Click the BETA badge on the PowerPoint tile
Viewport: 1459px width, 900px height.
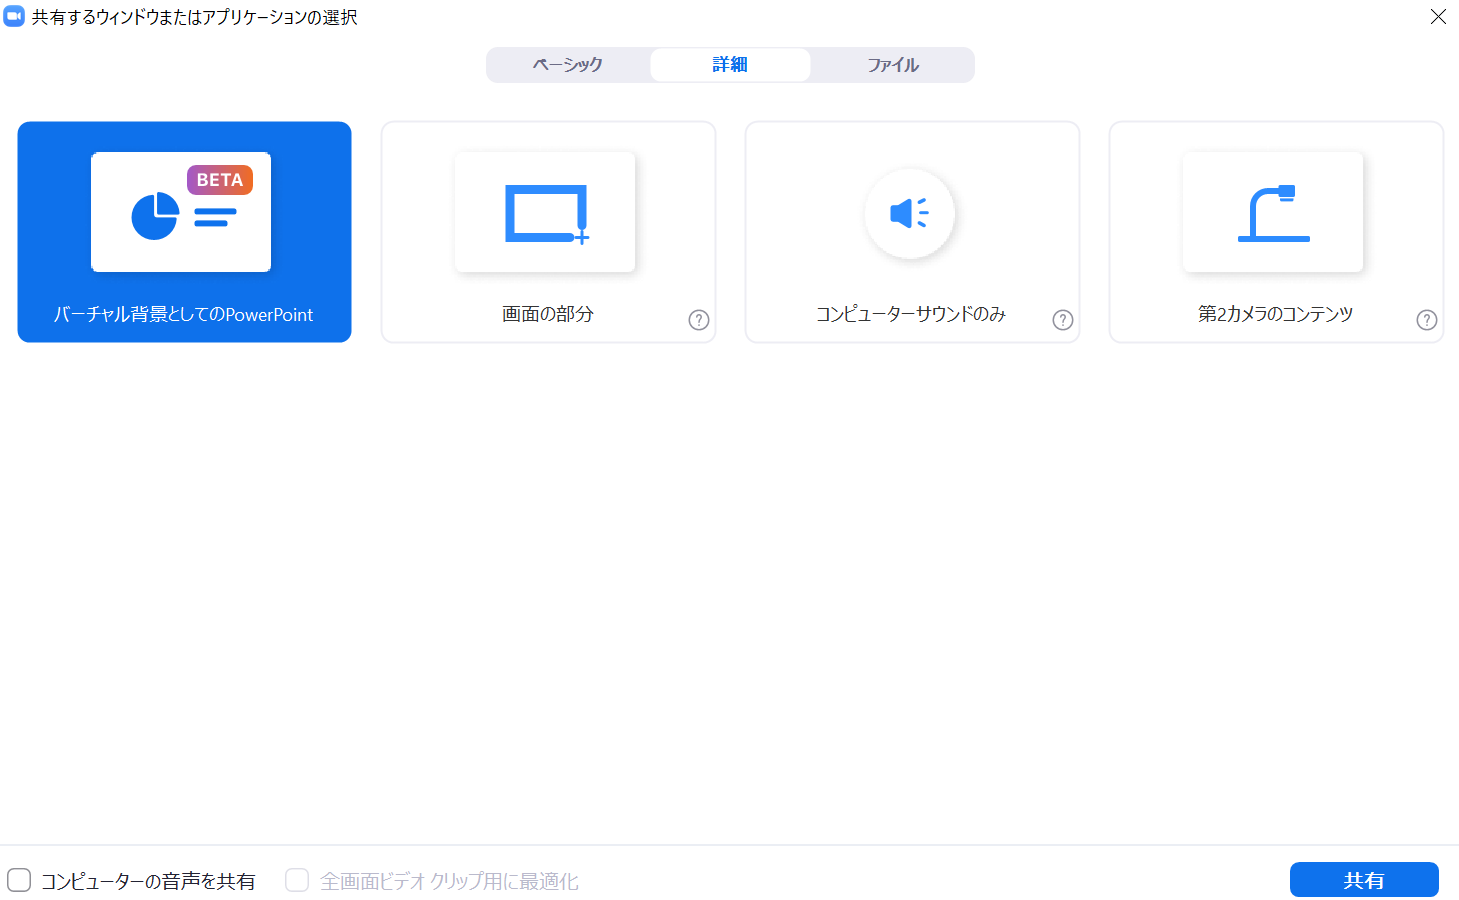[x=220, y=180]
